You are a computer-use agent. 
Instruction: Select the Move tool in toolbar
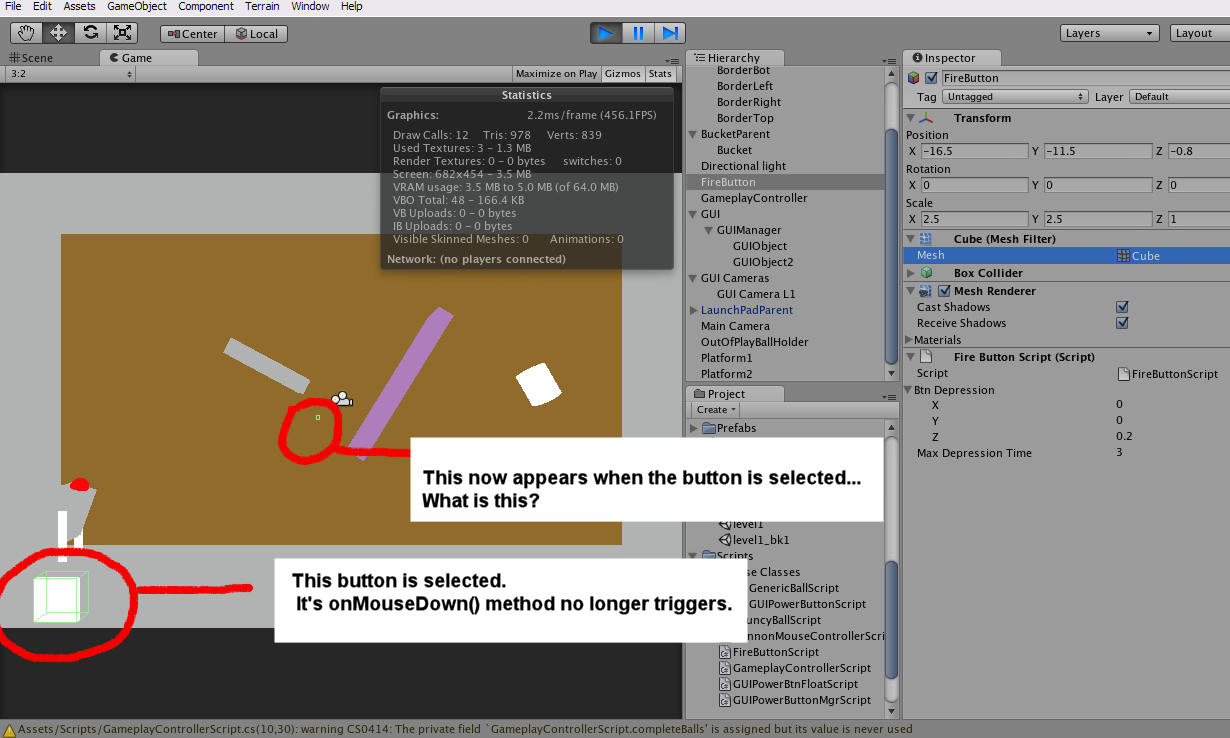(58, 33)
